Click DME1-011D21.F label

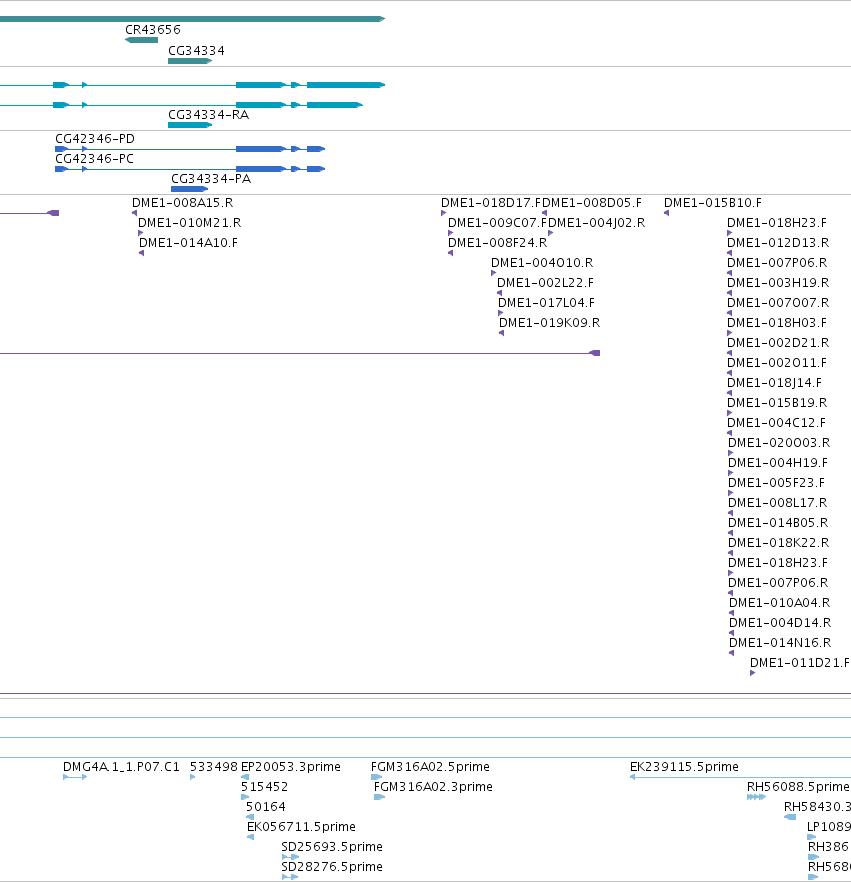800,663
